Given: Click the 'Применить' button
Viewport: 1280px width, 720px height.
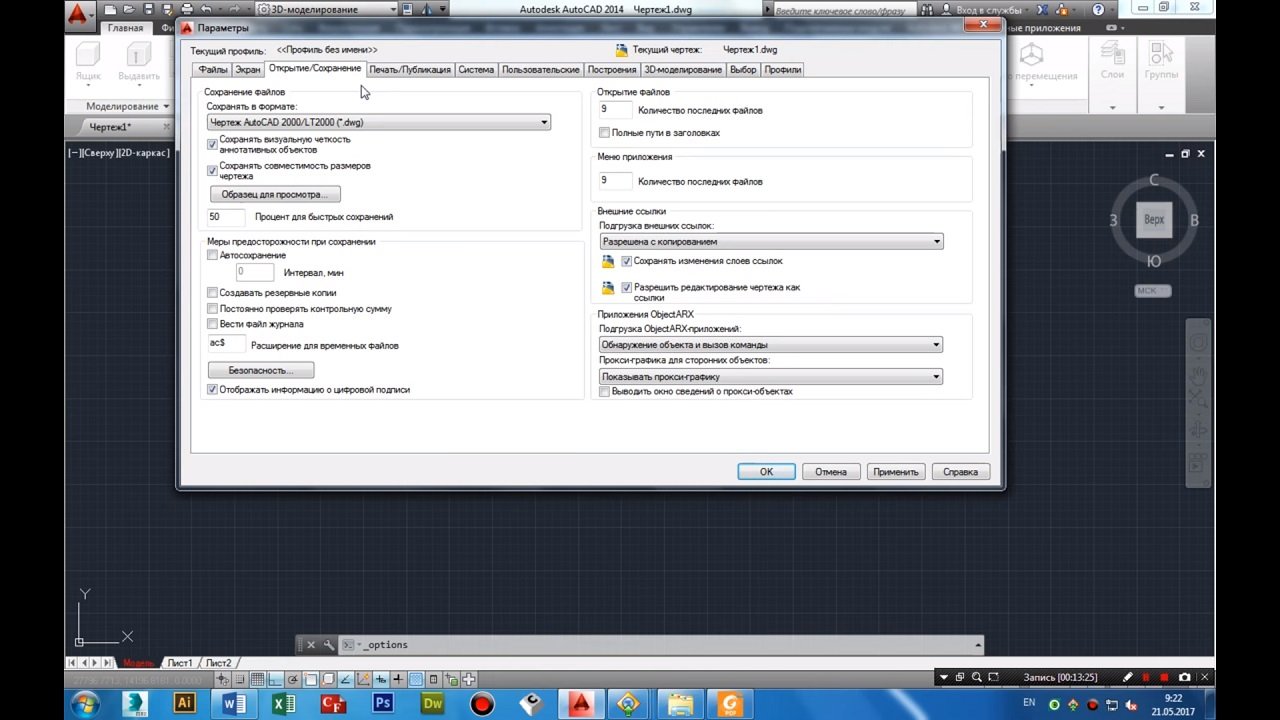Looking at the screenshot, I should [895, 472].
